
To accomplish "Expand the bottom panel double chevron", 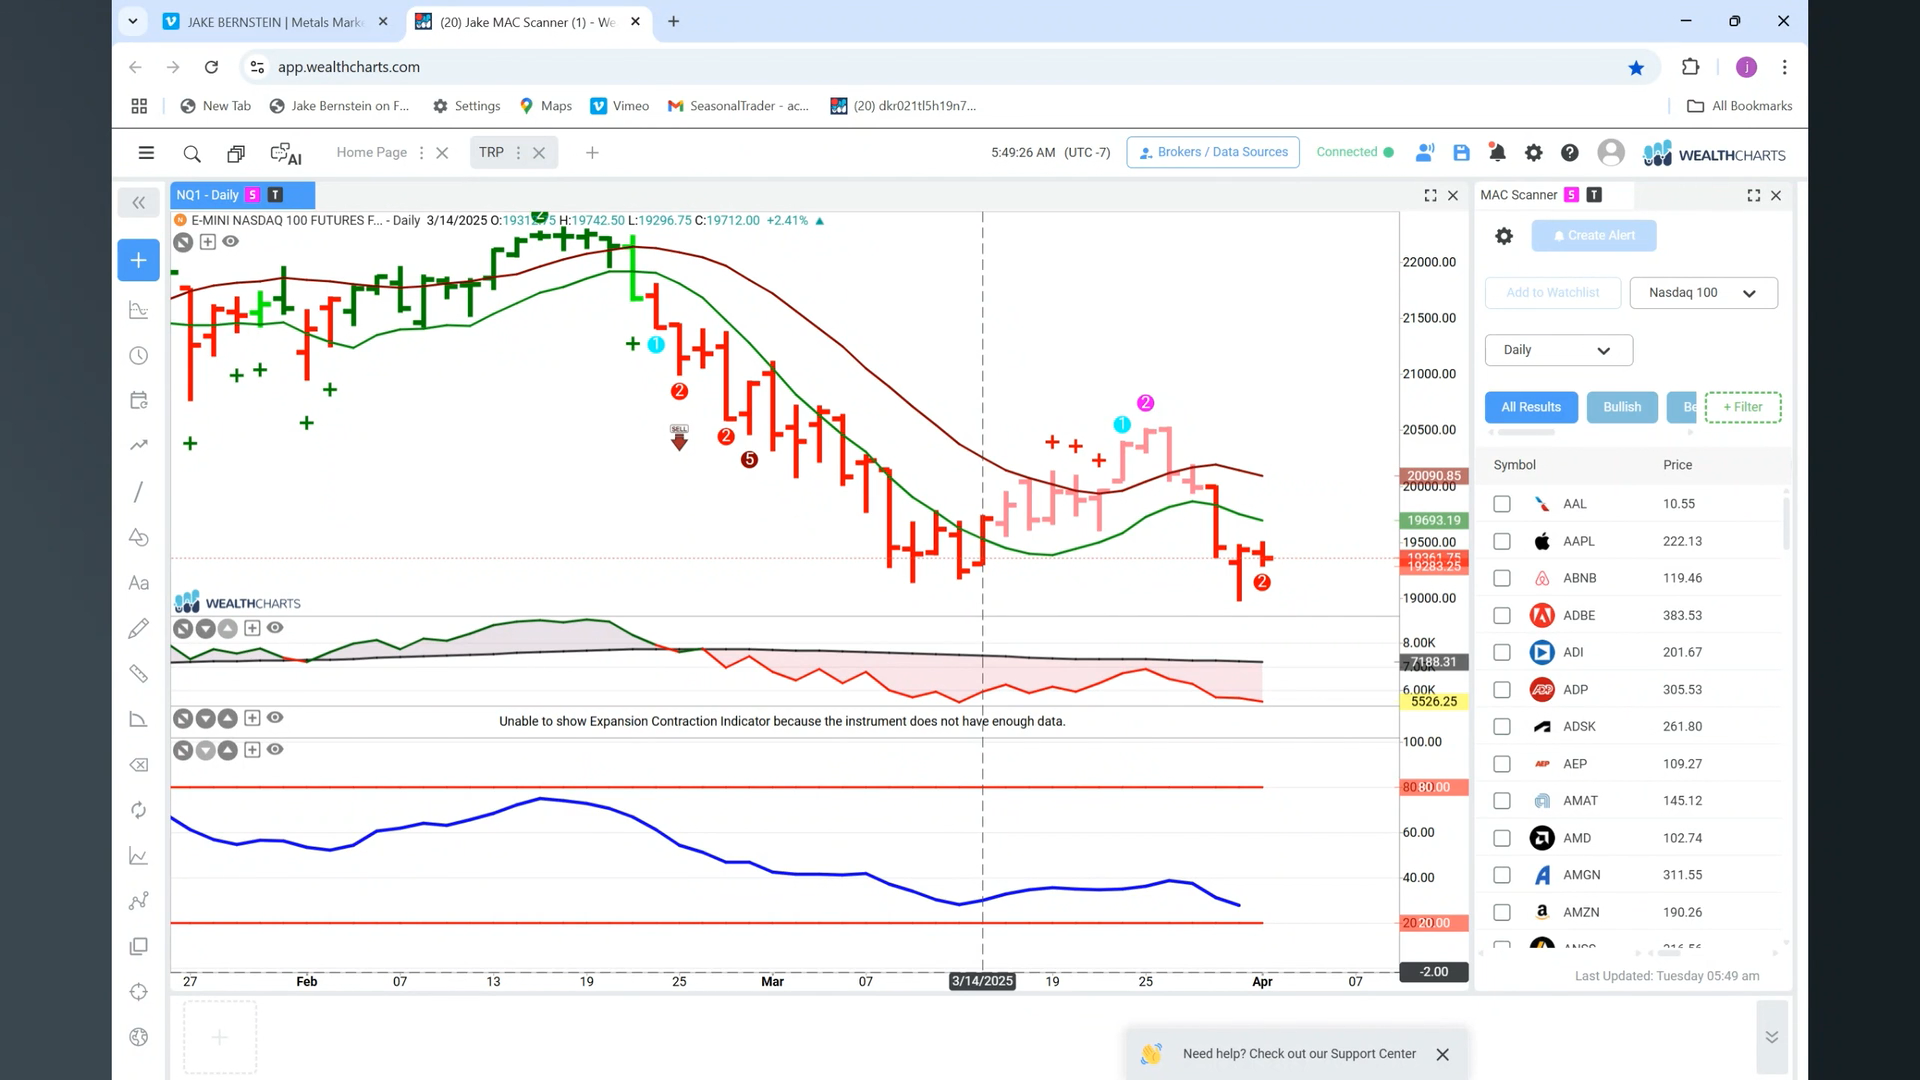I will pyautogui.click(x=1771, y=1037).
